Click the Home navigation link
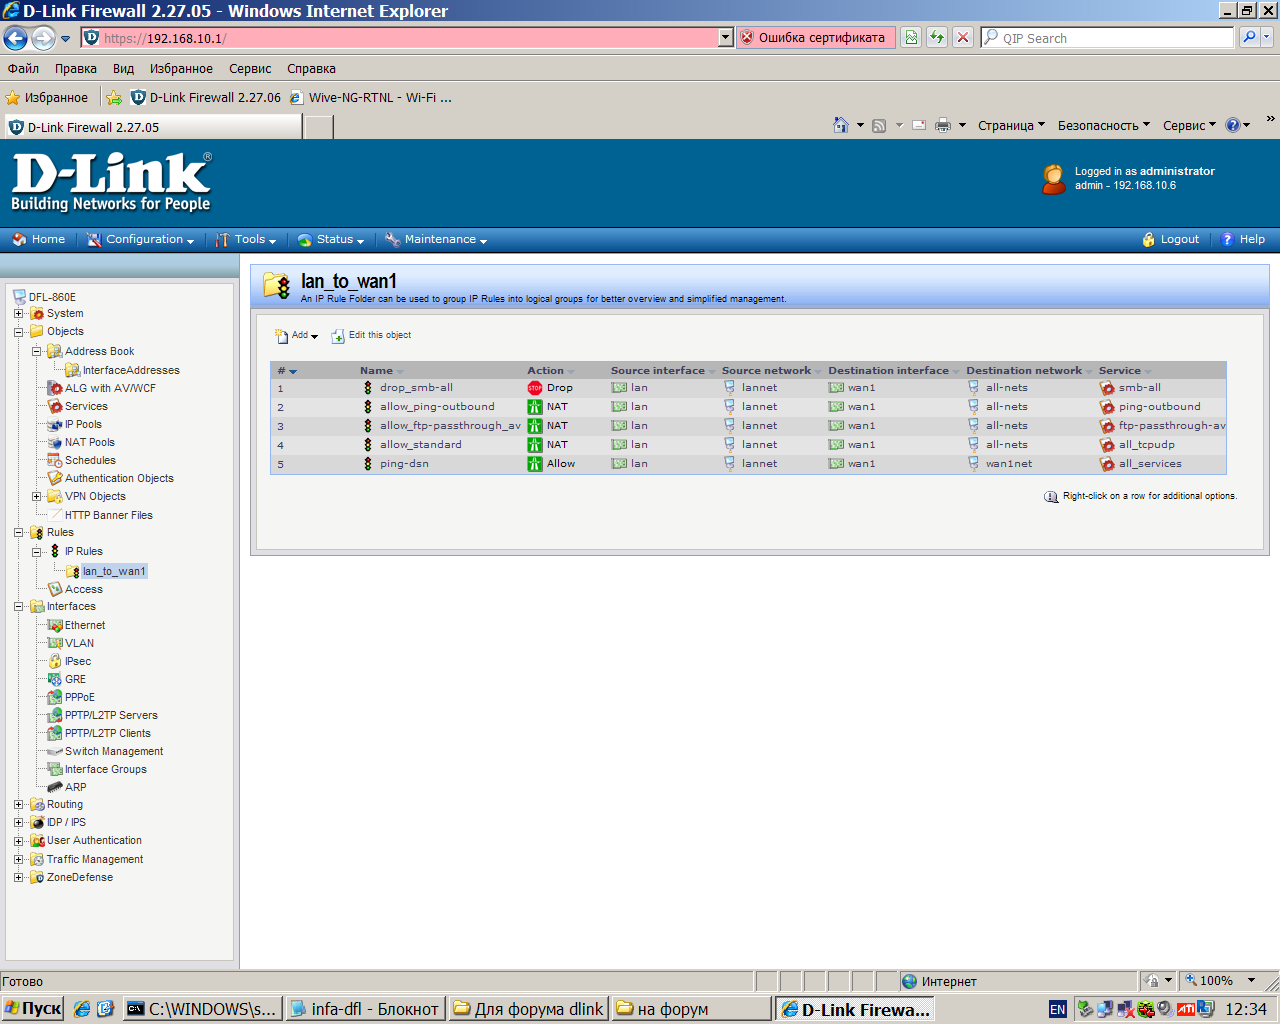Image resolution: width=1280 pixels, height=1024 pixels. point(38,240)
